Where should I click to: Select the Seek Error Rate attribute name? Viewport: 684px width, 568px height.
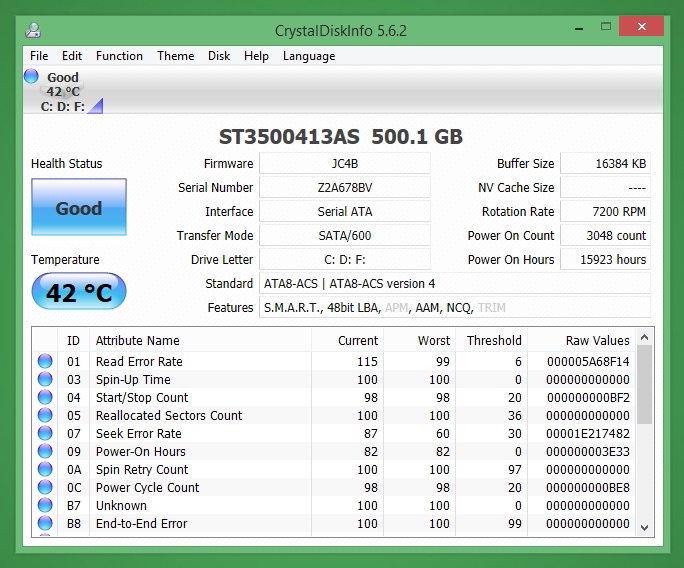[x=139, y=433]
